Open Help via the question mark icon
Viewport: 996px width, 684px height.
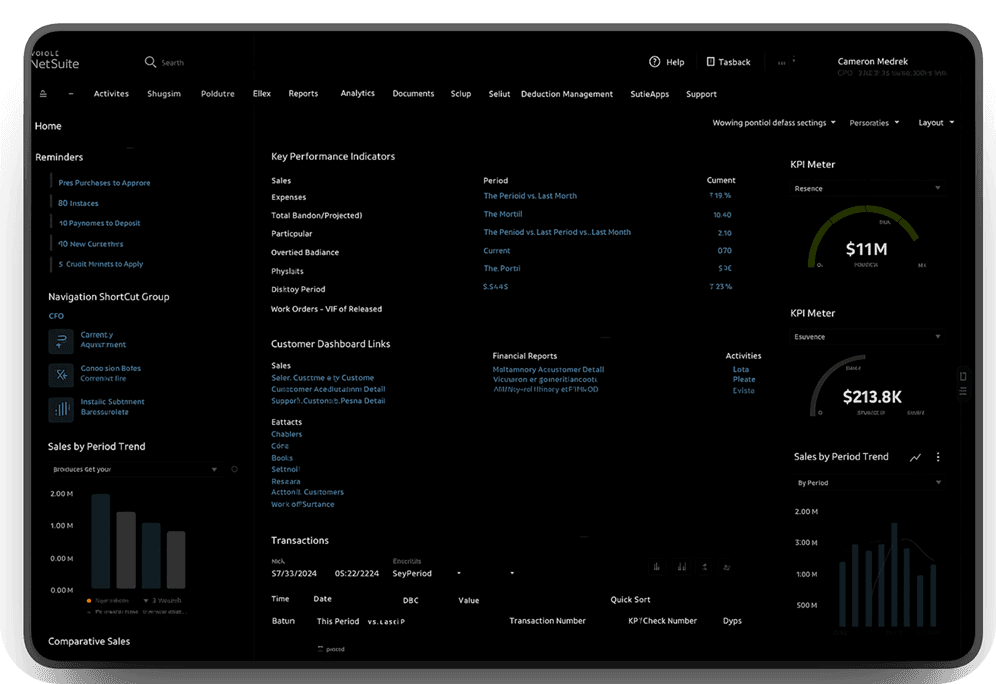[x=655, y=62]
